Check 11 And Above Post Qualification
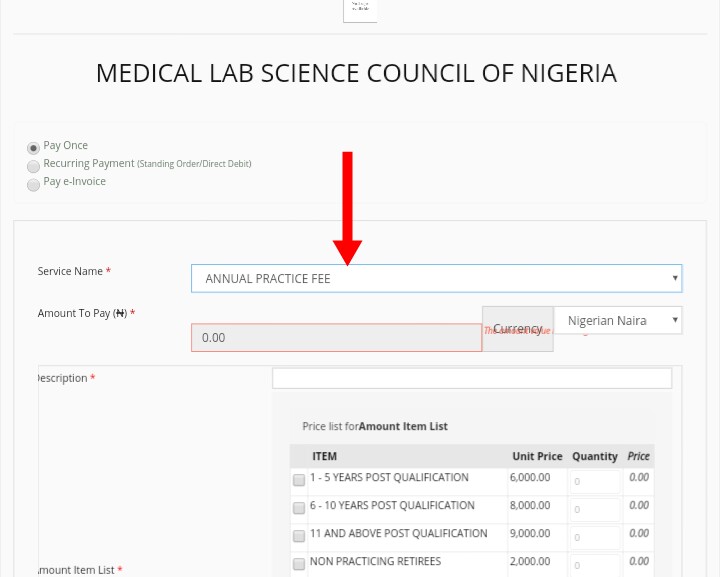 [x=299, y=536]
